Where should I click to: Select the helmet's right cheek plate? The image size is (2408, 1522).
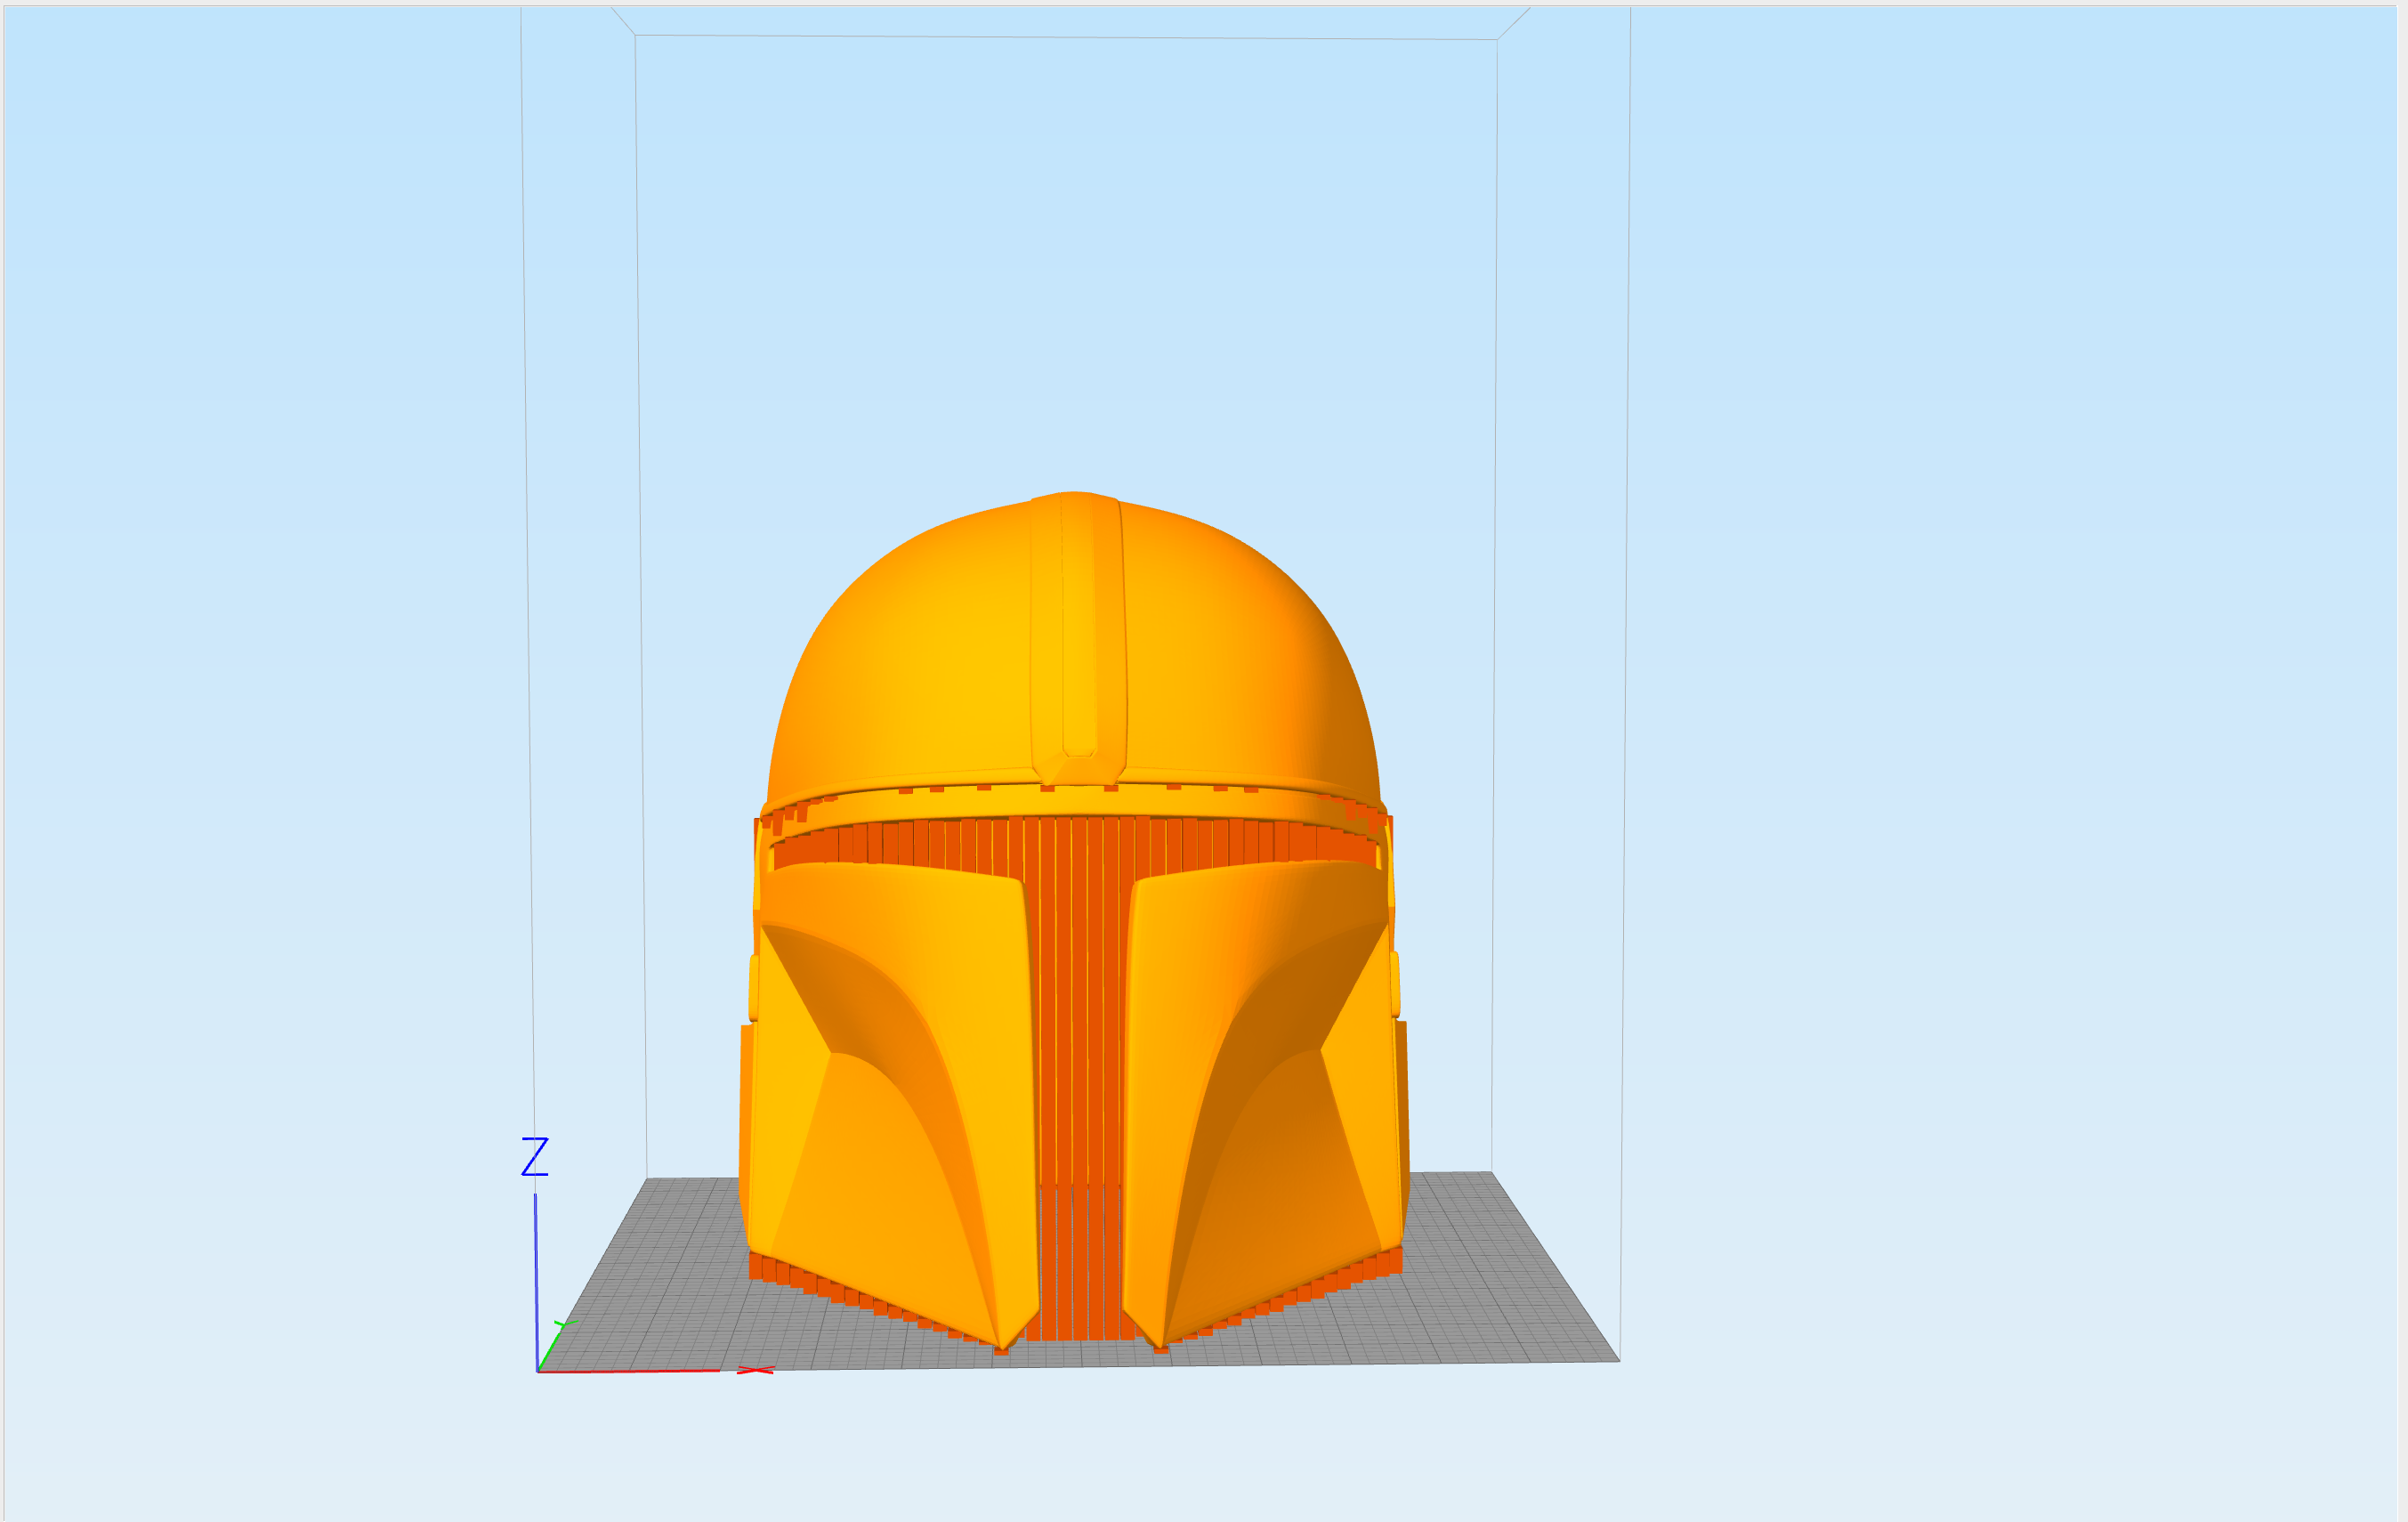click(1262, 1104)
